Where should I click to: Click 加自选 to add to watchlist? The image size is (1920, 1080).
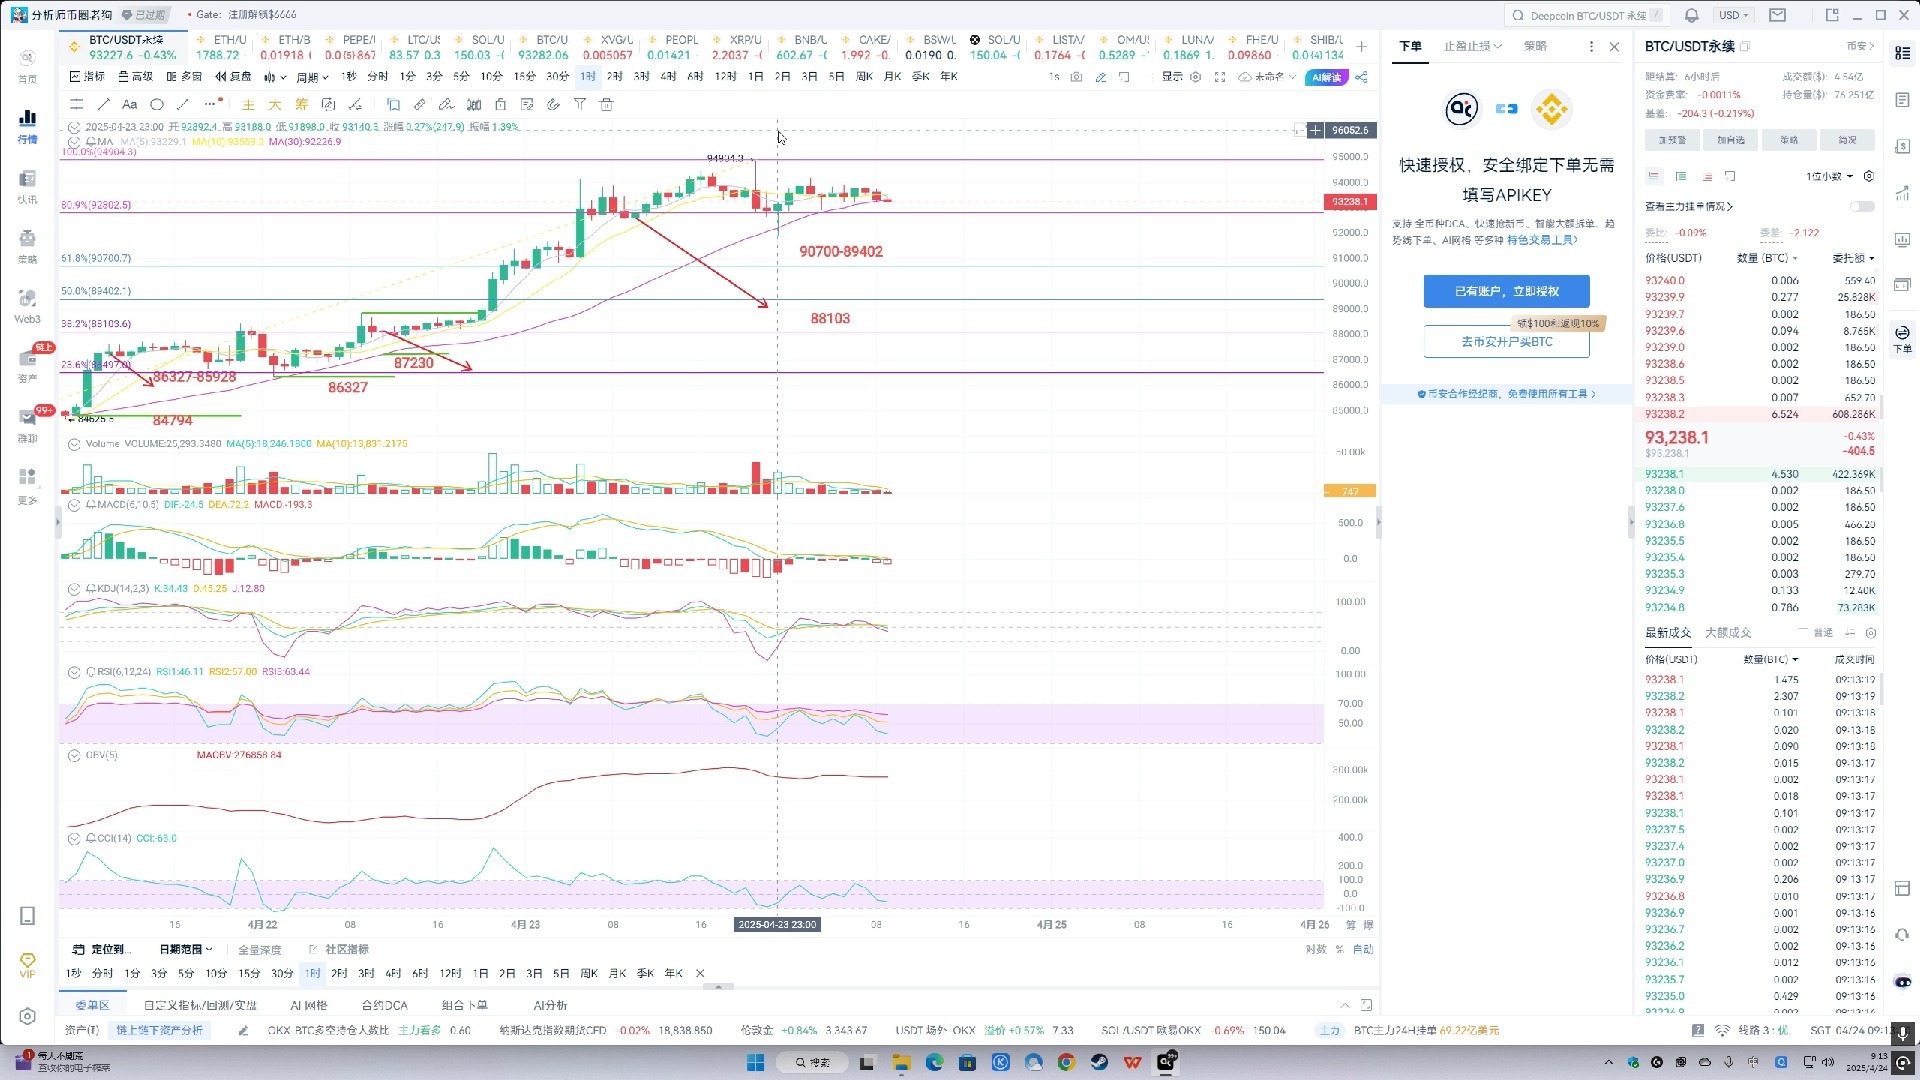[x=1729, y=140]
